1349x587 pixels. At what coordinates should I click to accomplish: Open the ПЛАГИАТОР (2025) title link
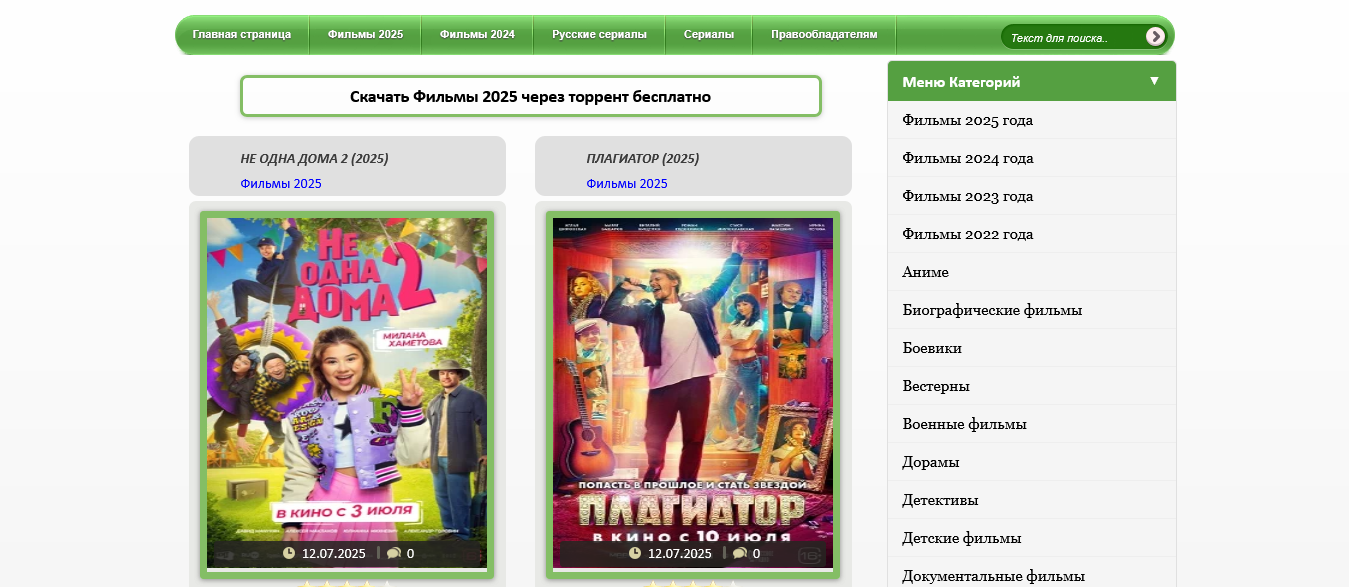pos(642,158)
